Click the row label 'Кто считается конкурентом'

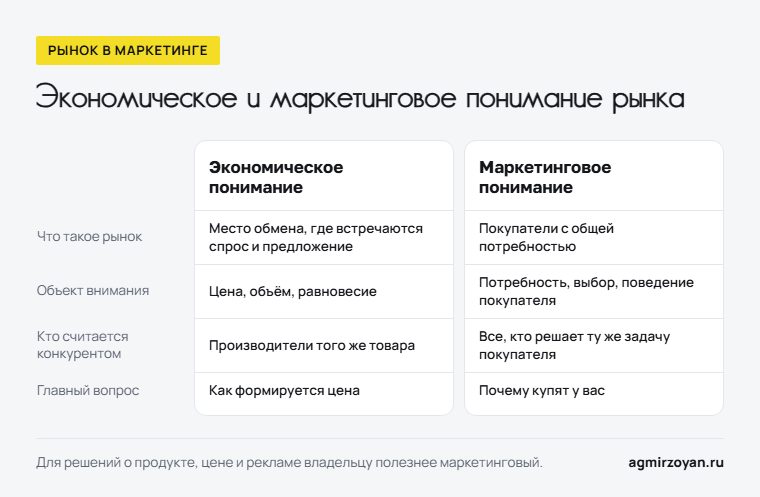pos(82,345)
